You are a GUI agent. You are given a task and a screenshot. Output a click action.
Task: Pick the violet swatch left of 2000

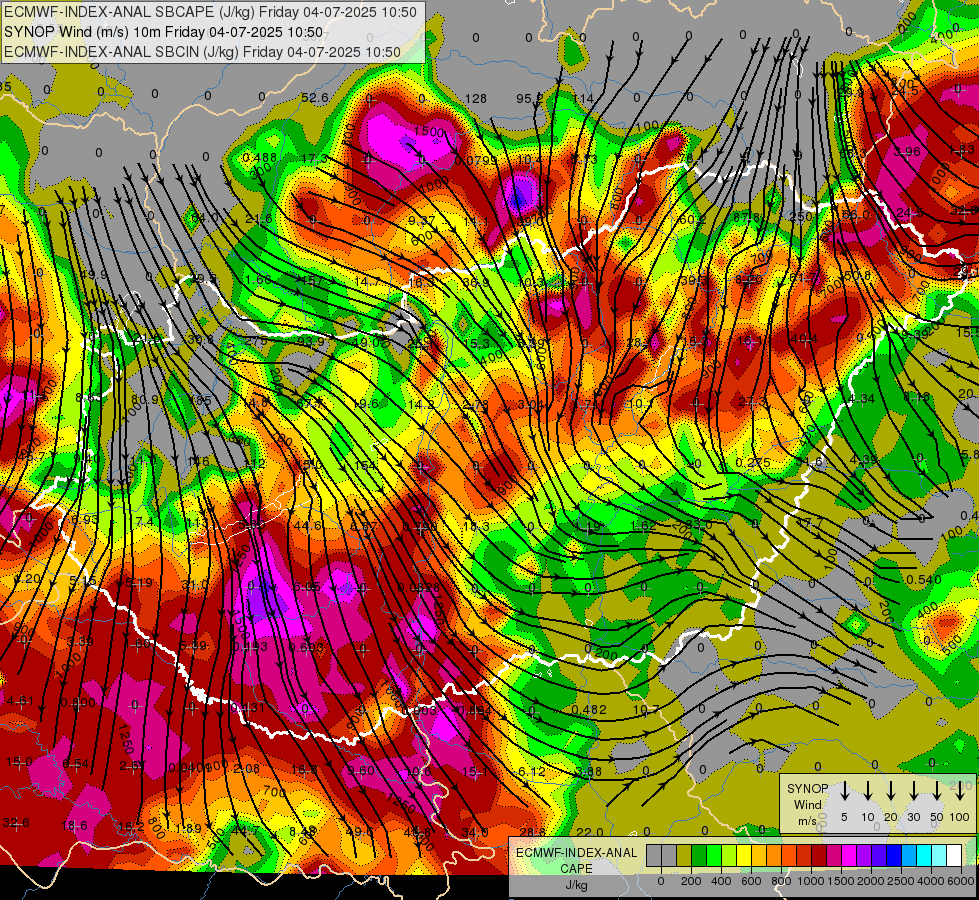(x=863, y=855)
